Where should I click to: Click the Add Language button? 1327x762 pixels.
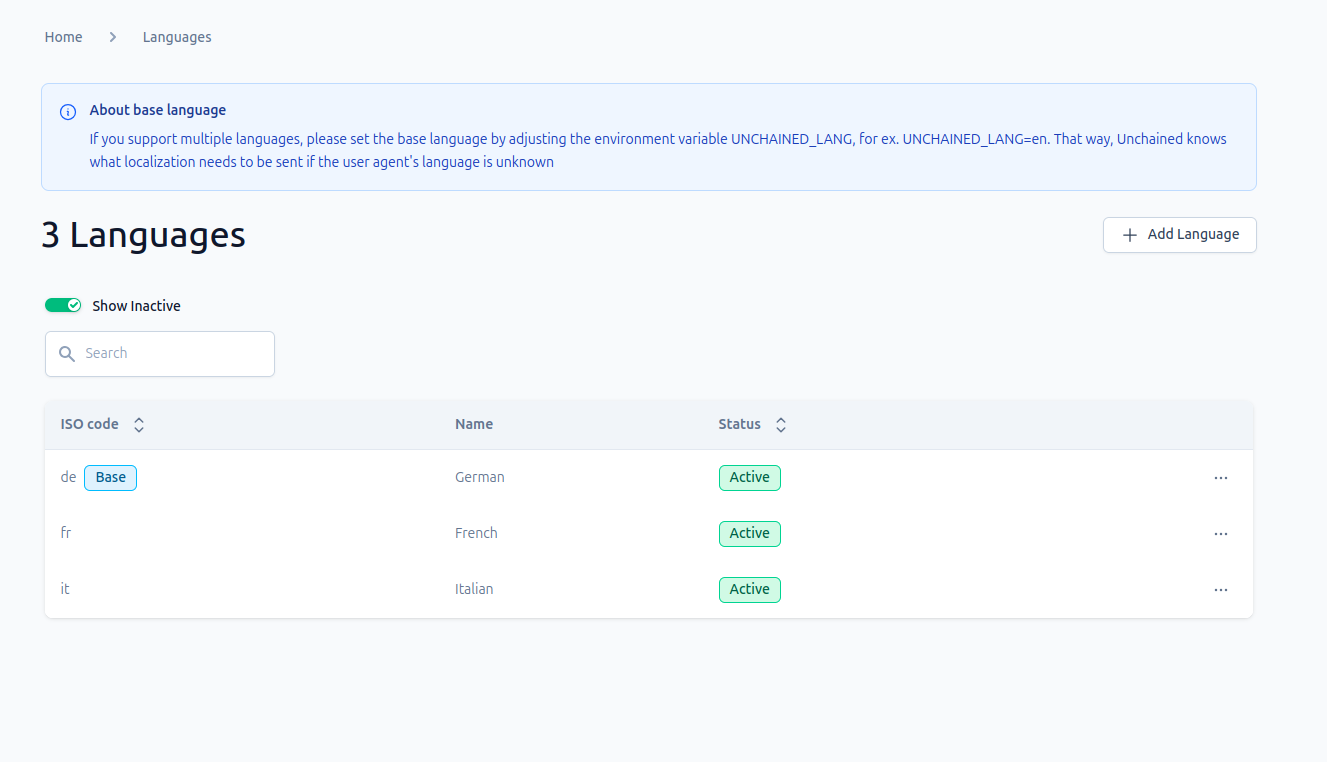click(1180, 235)
